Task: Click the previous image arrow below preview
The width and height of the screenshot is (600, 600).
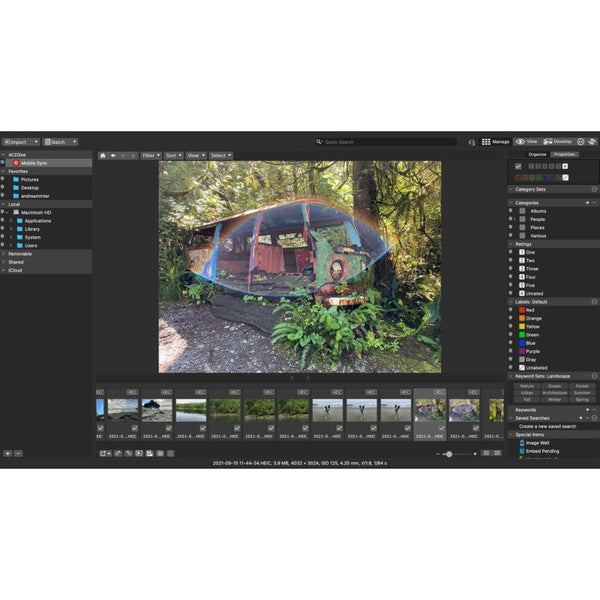Action: coord(292,378)
